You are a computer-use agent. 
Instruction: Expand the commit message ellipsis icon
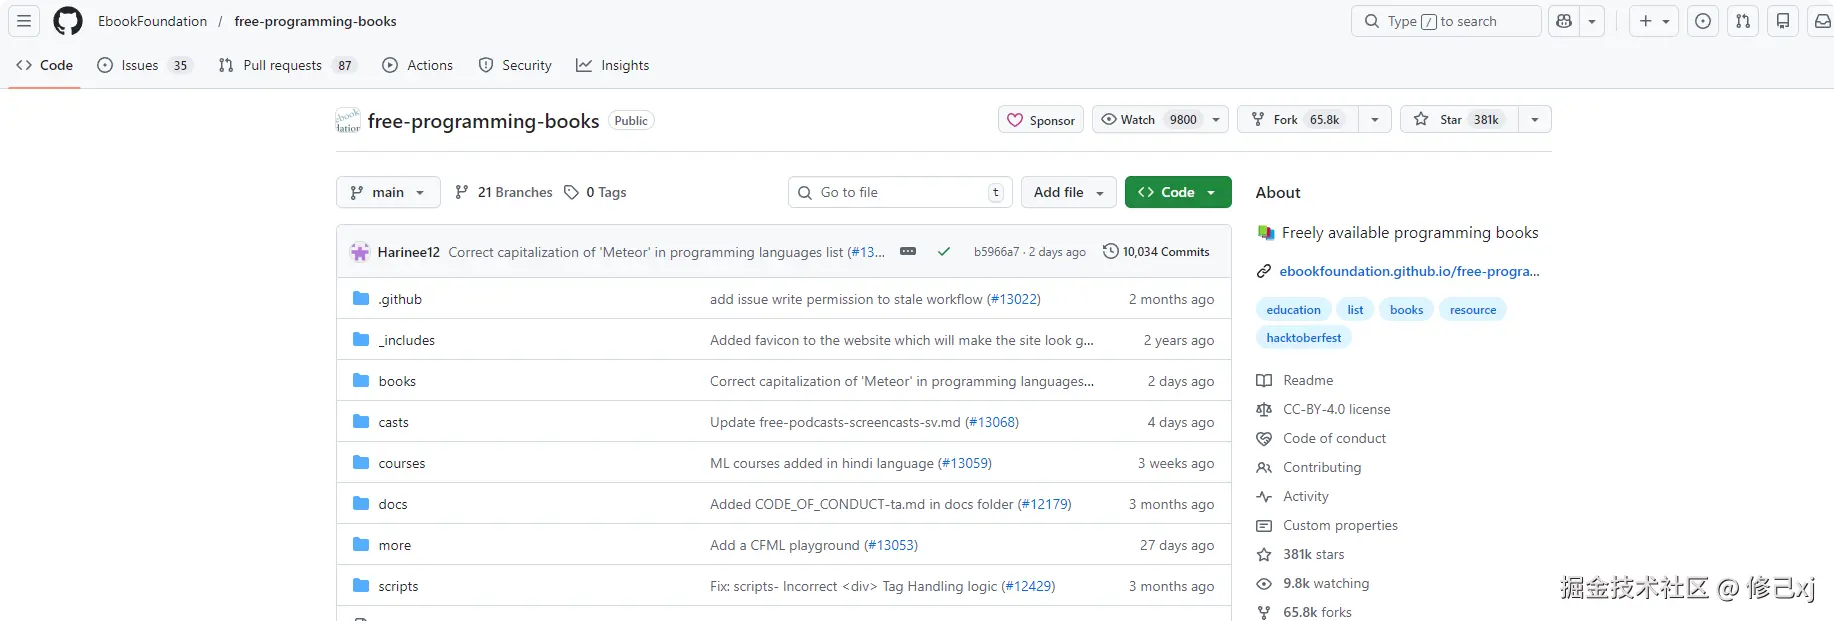coord(908,252)
